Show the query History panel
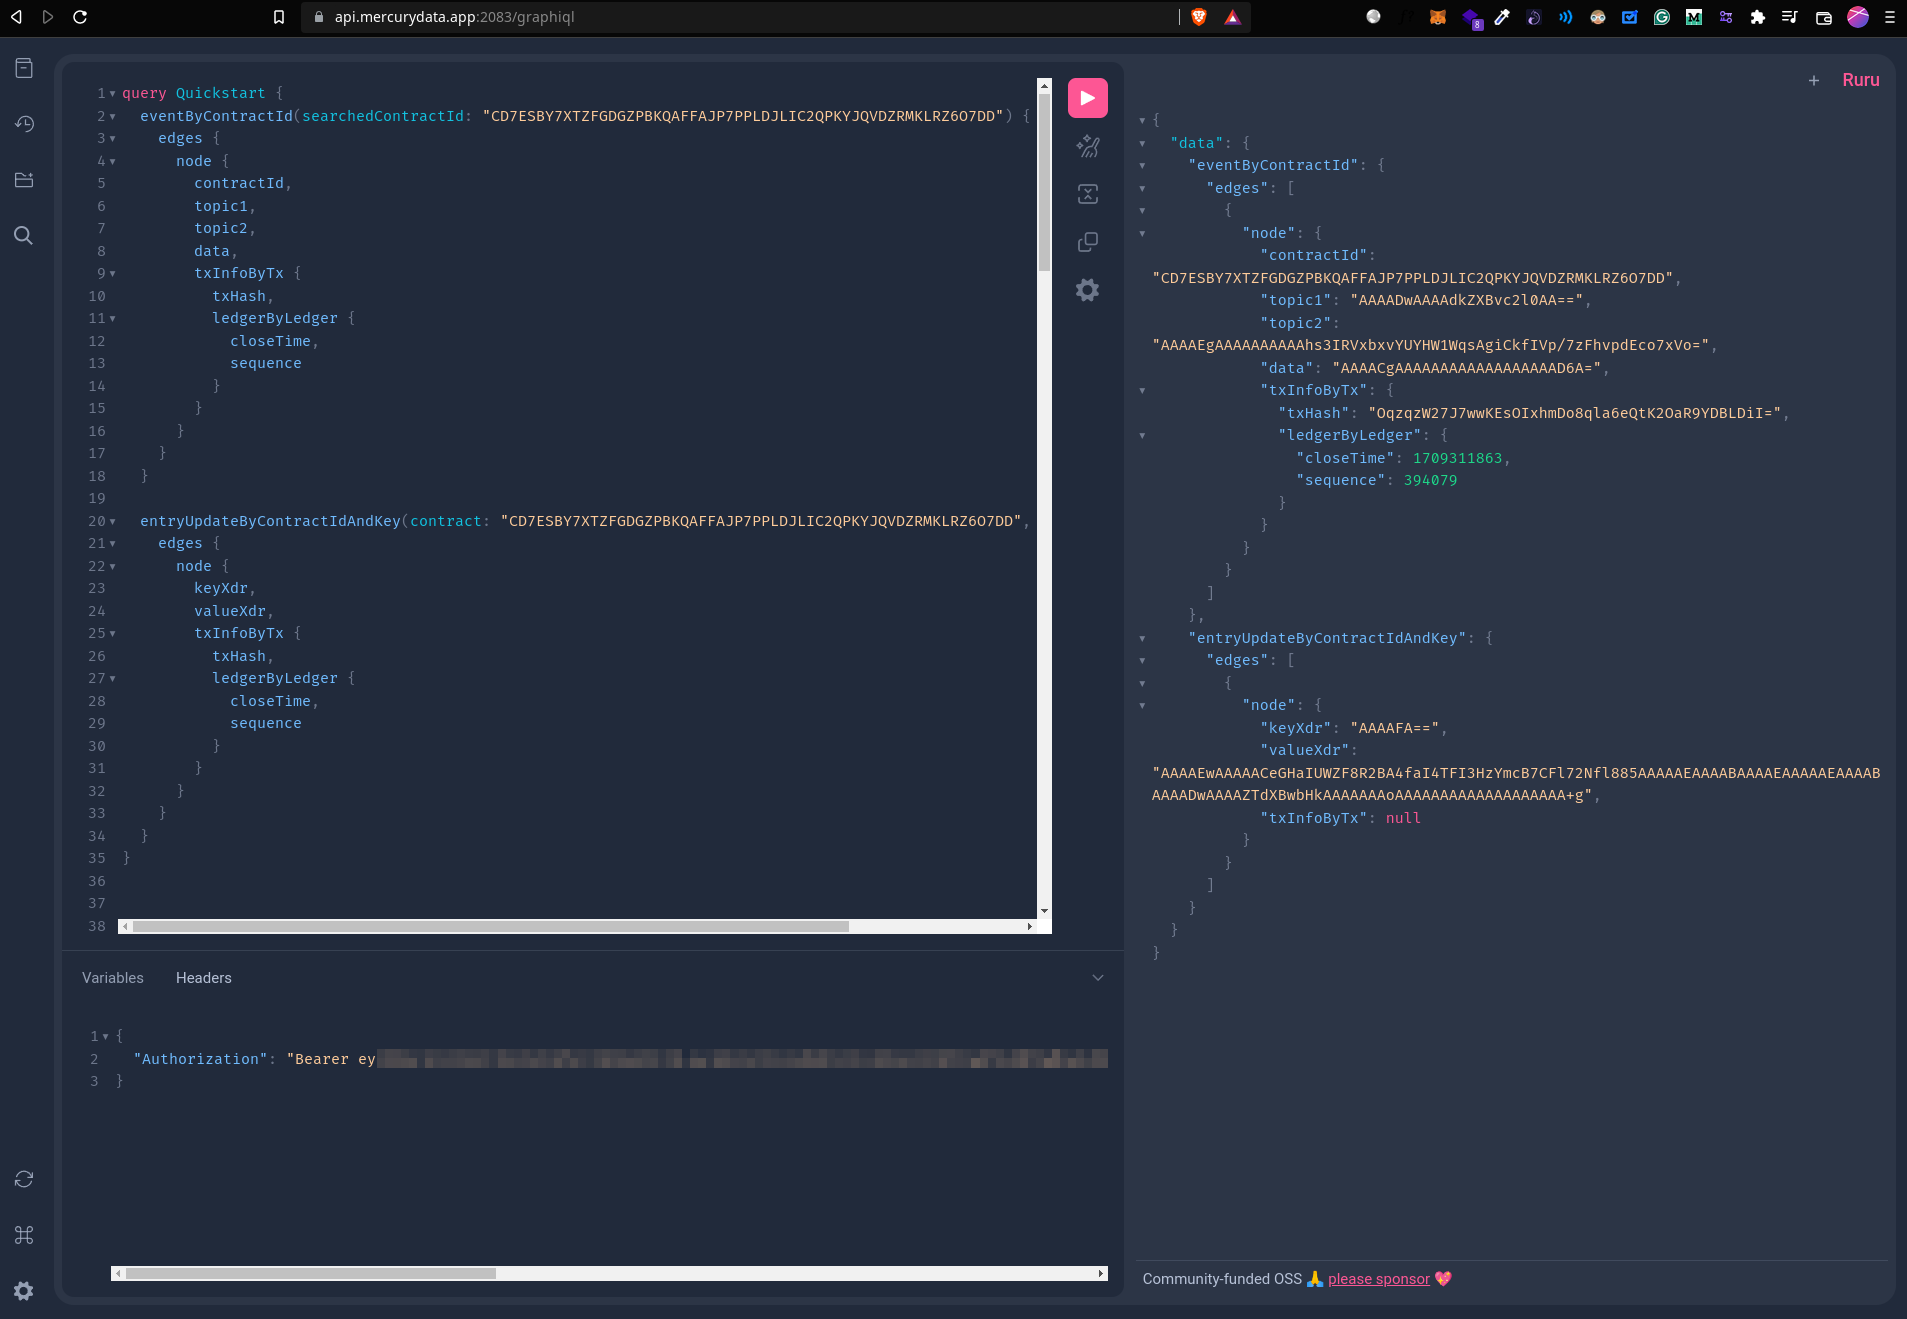 pos(24,124)
